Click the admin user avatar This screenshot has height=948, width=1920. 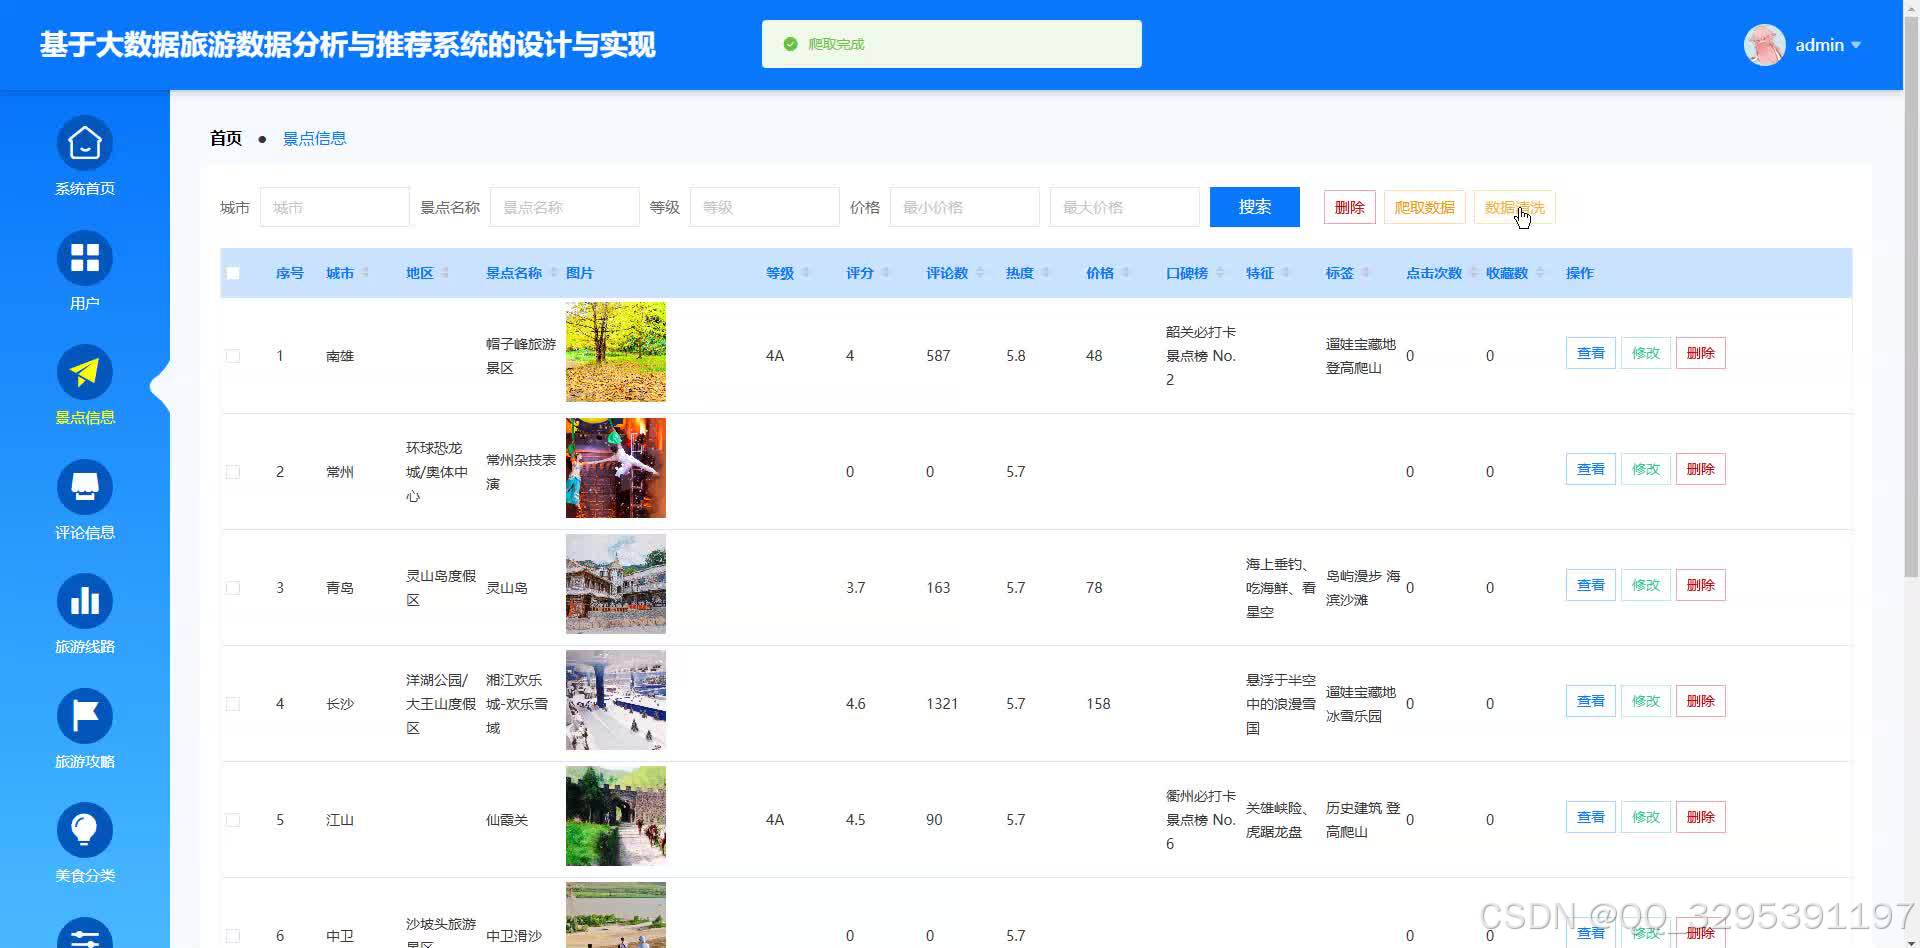click(x=1765, y=45)
